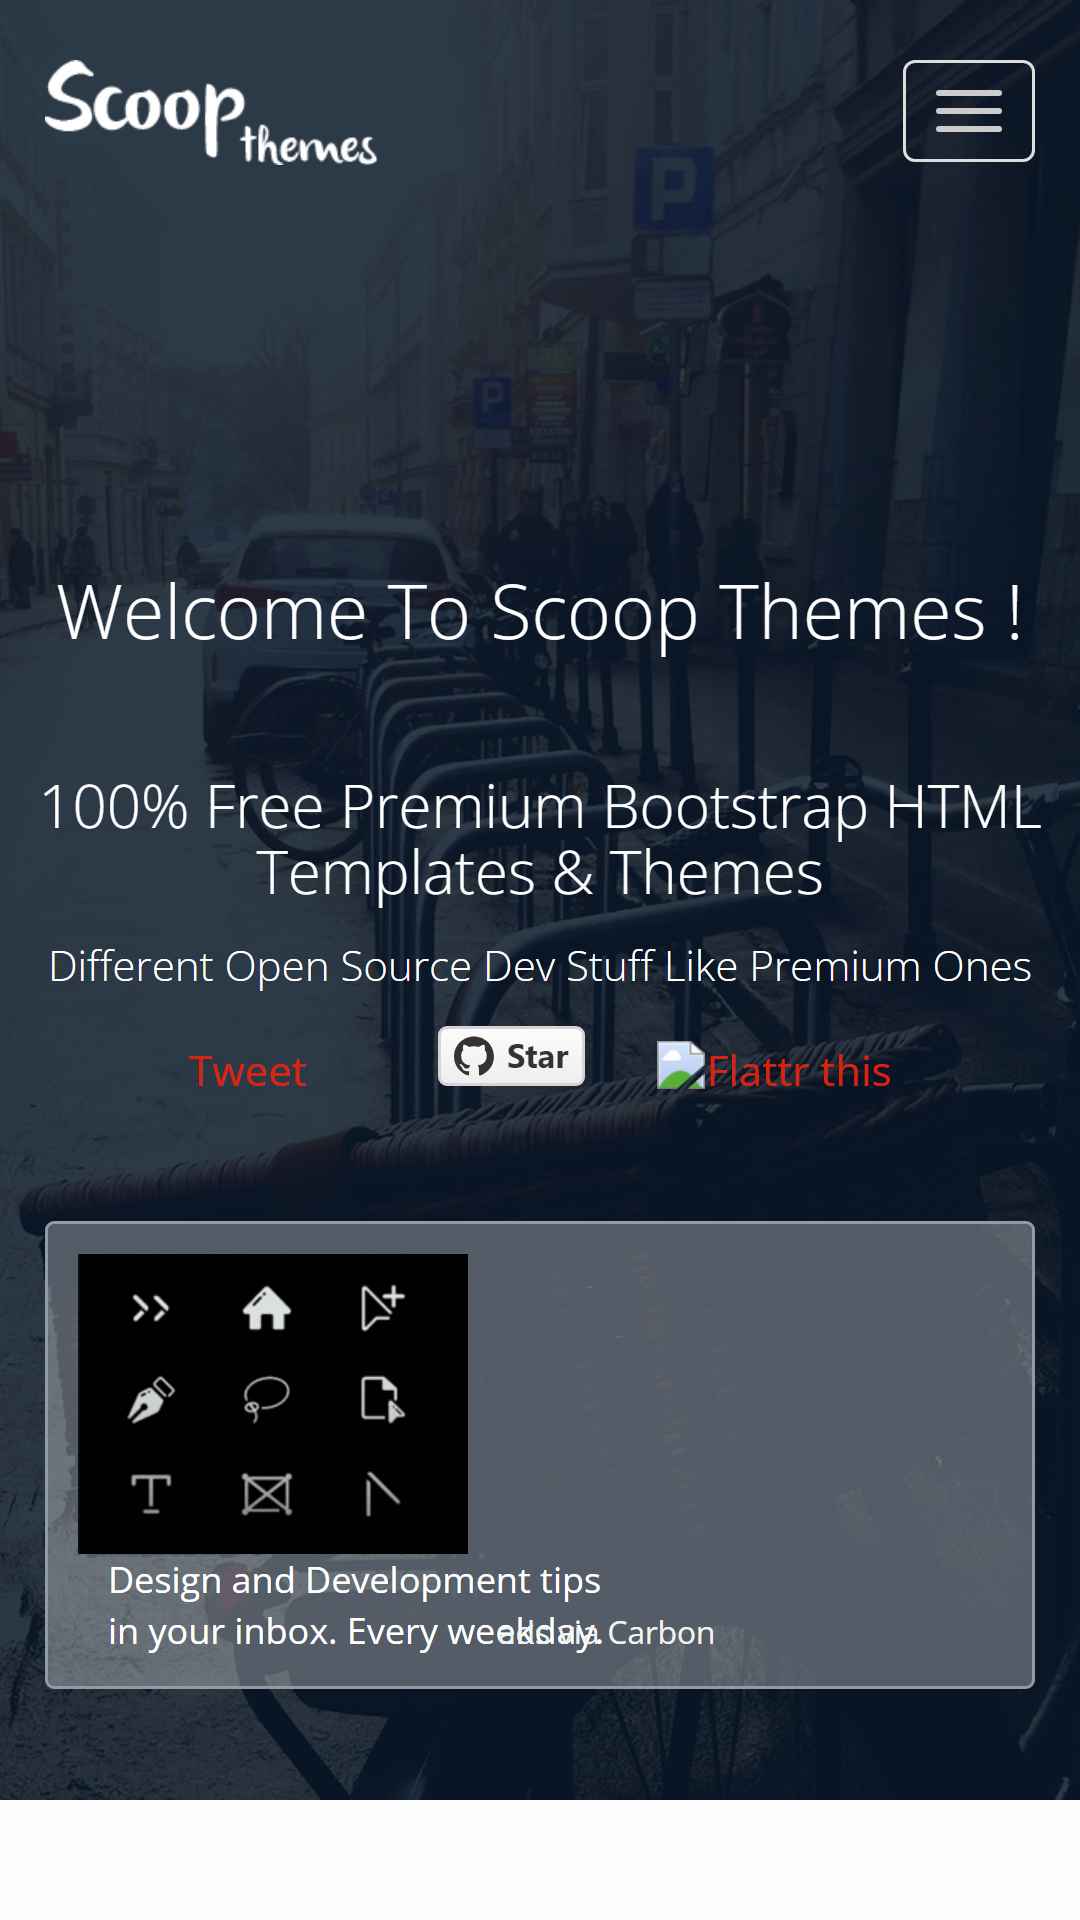Click the angled line tool icon

tap(382, 1494)
